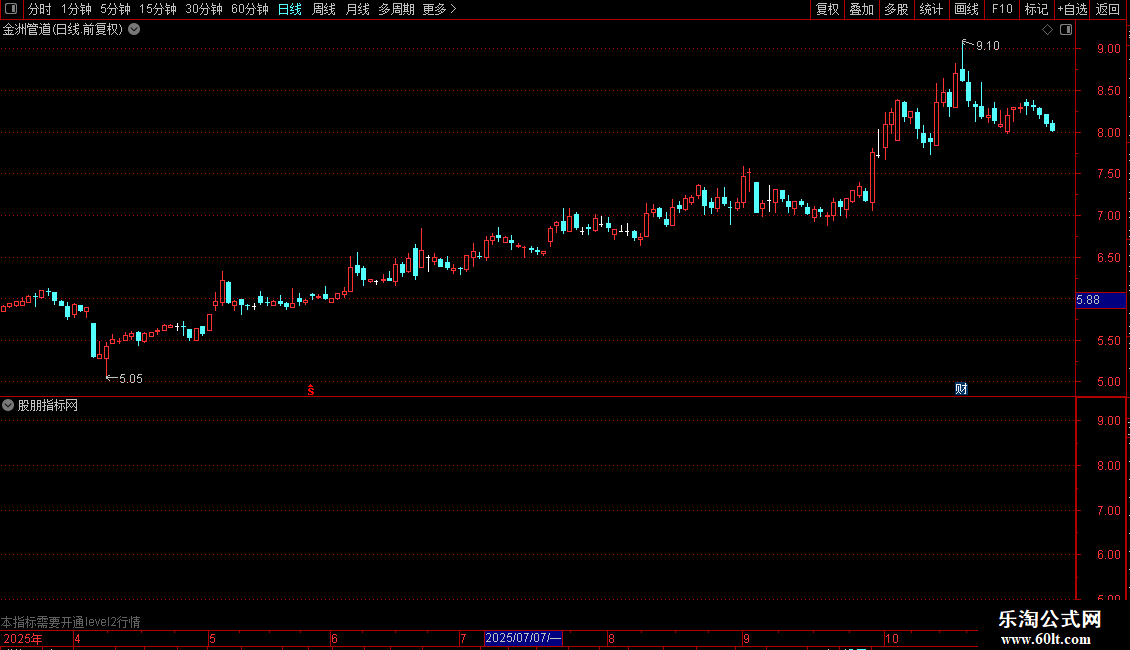Switch to 周线 weekly chart
Viewport: 1130px width, 650px height.
(324, 9)
